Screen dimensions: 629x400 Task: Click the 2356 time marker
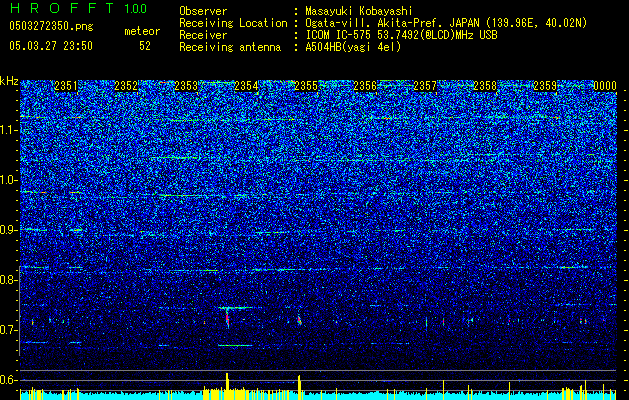click(x=365, y=86)
